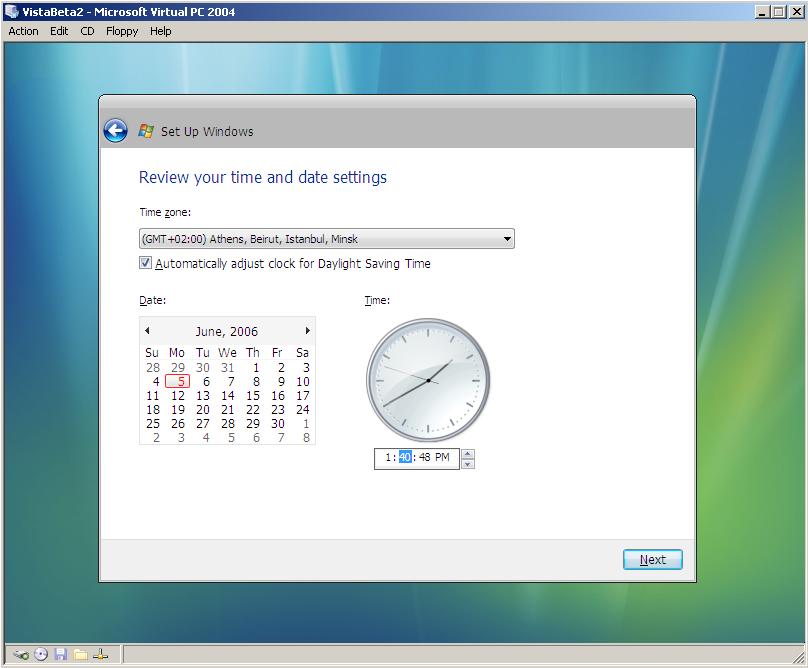Open the Floppy menu
The width and height of the screenshot is (808, 668).
[x=122, y=31]
